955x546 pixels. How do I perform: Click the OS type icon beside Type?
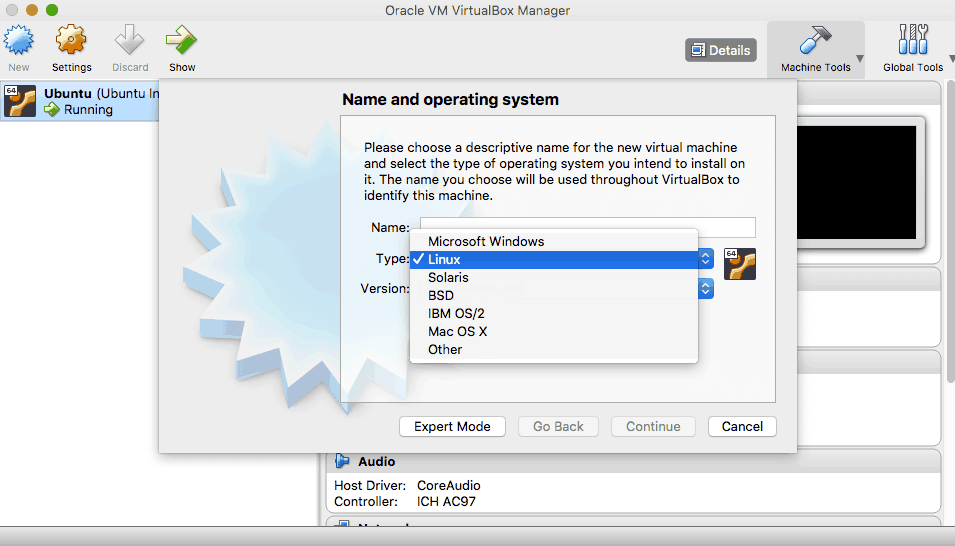(x=740, y=264)
